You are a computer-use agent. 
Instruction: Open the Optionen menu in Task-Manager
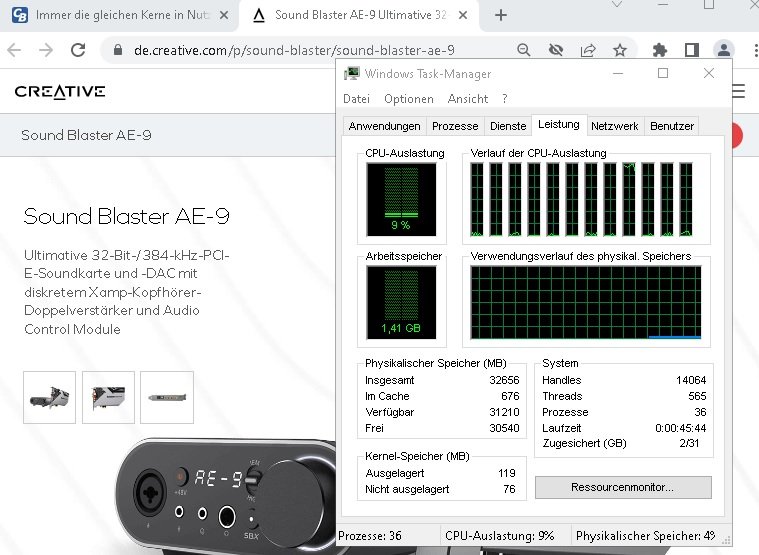tap(409, 99)
